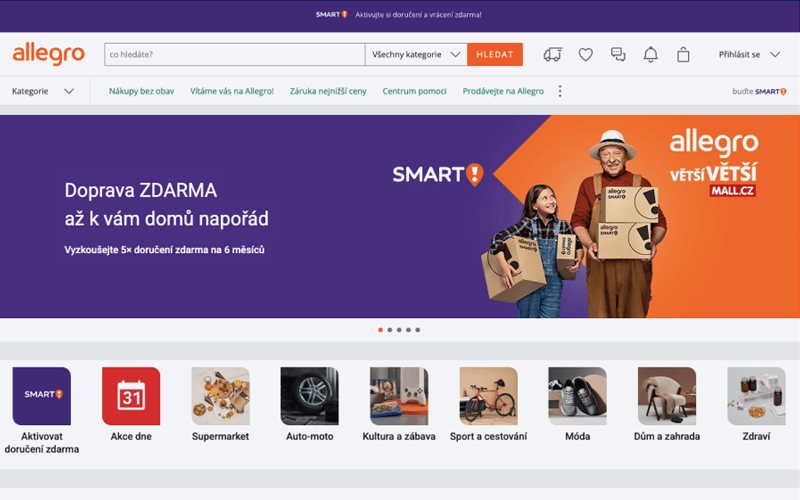Open the three-dot more links menu
Screen dimensions: 800x500
click(560, 91)
